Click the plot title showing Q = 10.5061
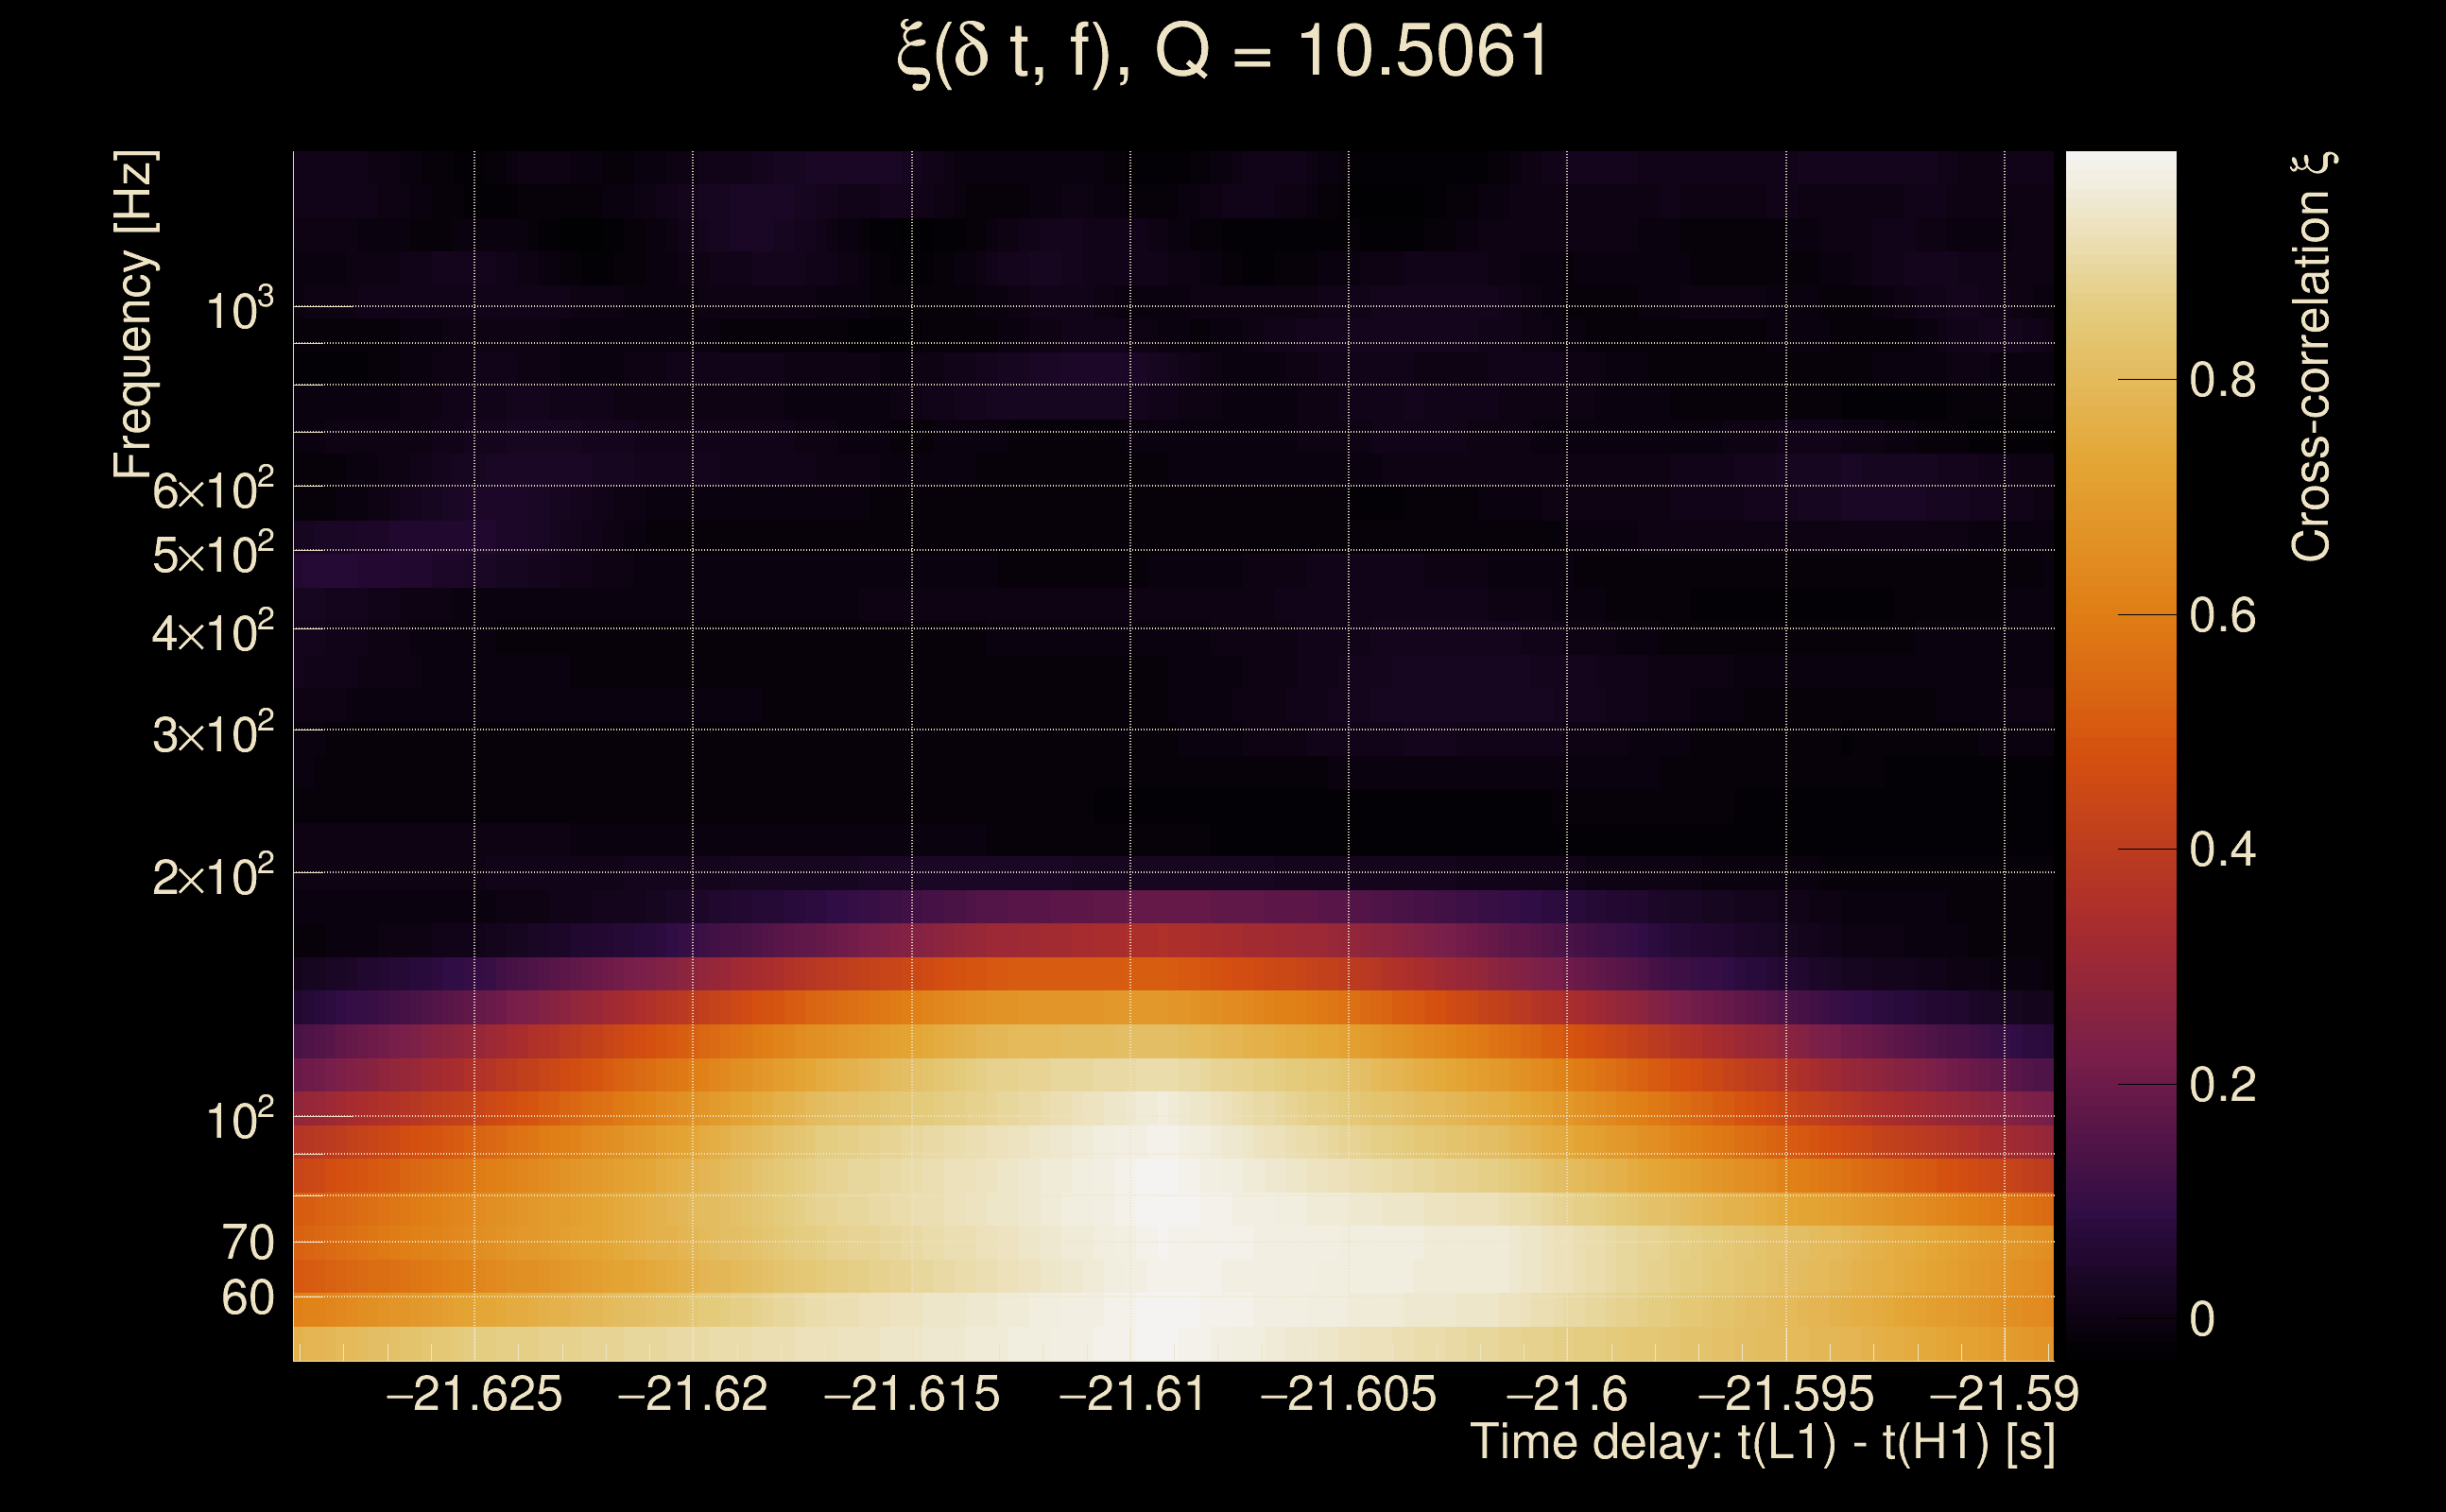2446x1512 pixels. (1222, 52)
